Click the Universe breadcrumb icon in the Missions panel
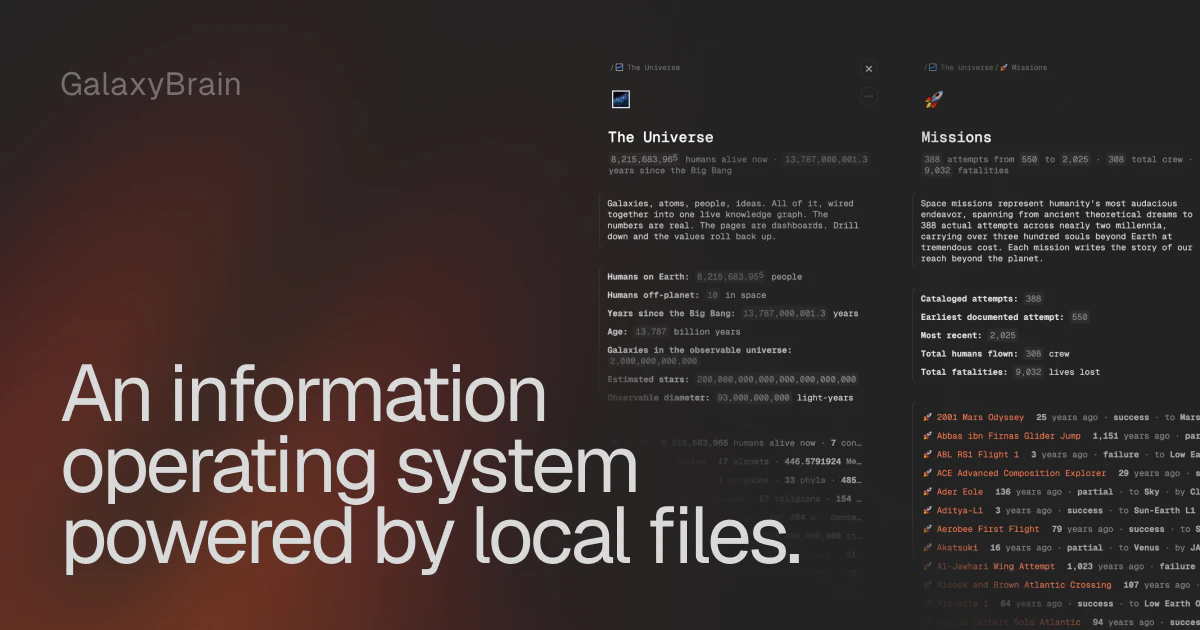Screen dimensions: 1200x630 tap(933, 68)
